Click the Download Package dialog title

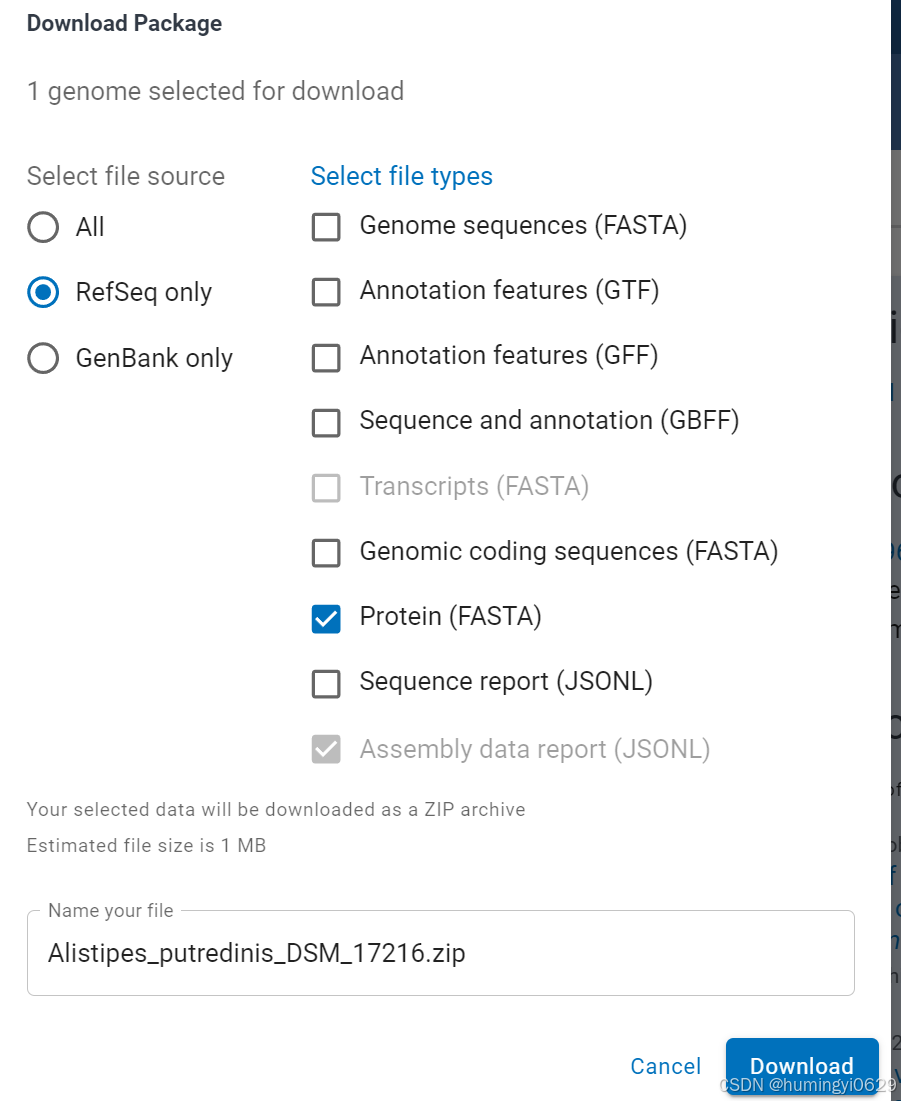click(124, 24)
